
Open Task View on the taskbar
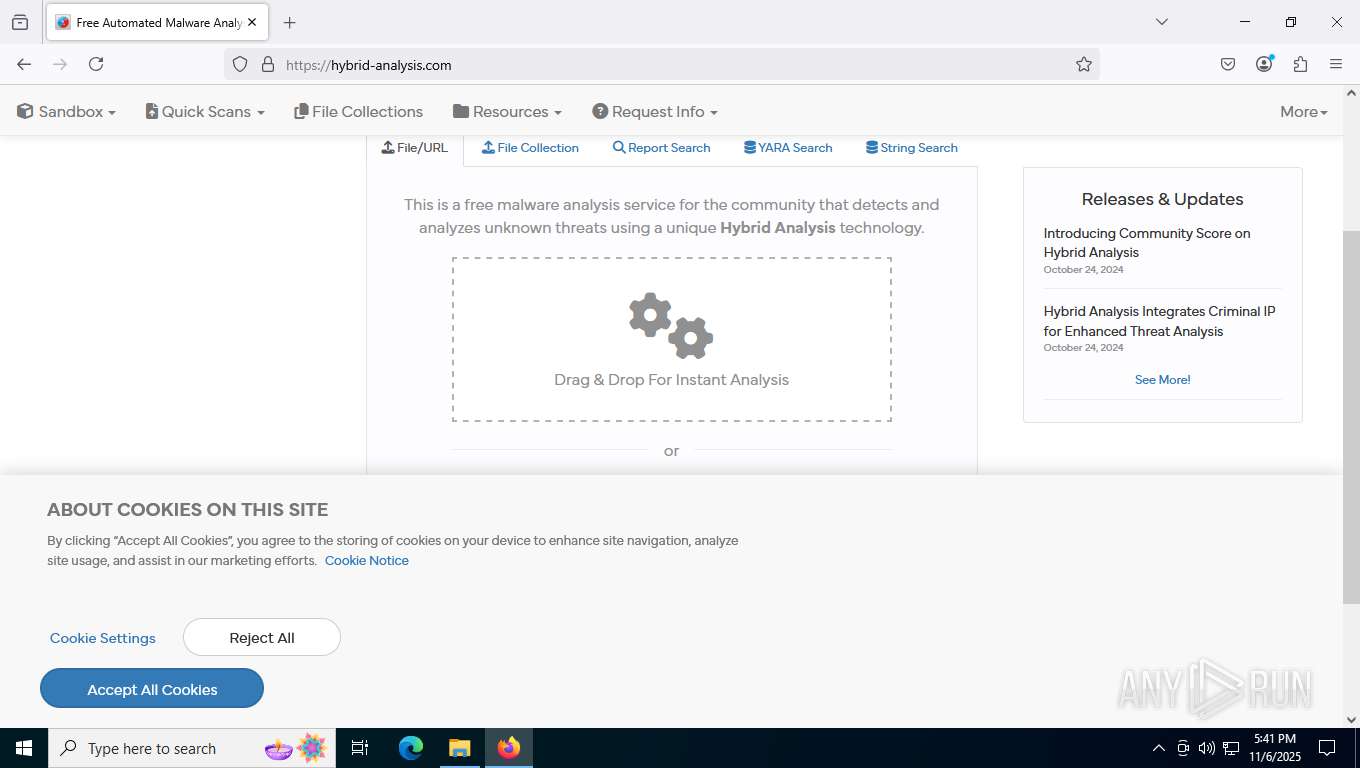pos(360,748)
